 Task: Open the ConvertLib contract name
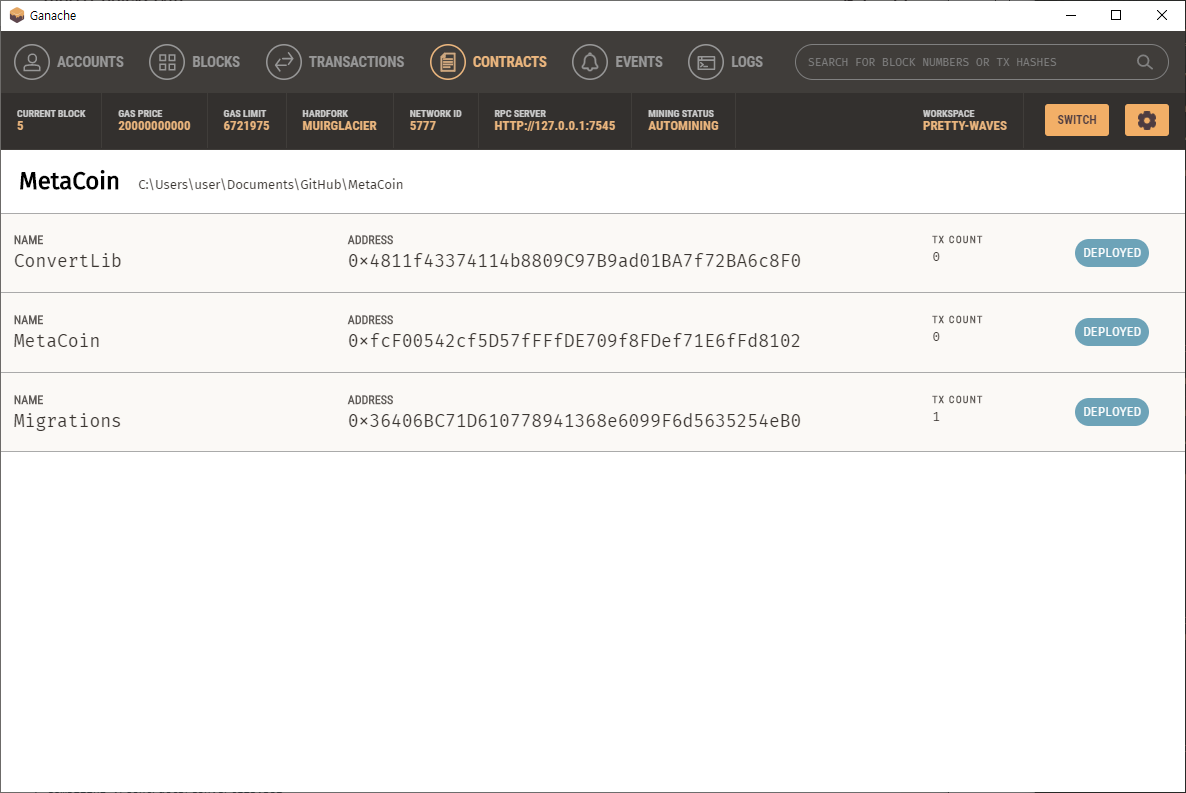point(67,261)
